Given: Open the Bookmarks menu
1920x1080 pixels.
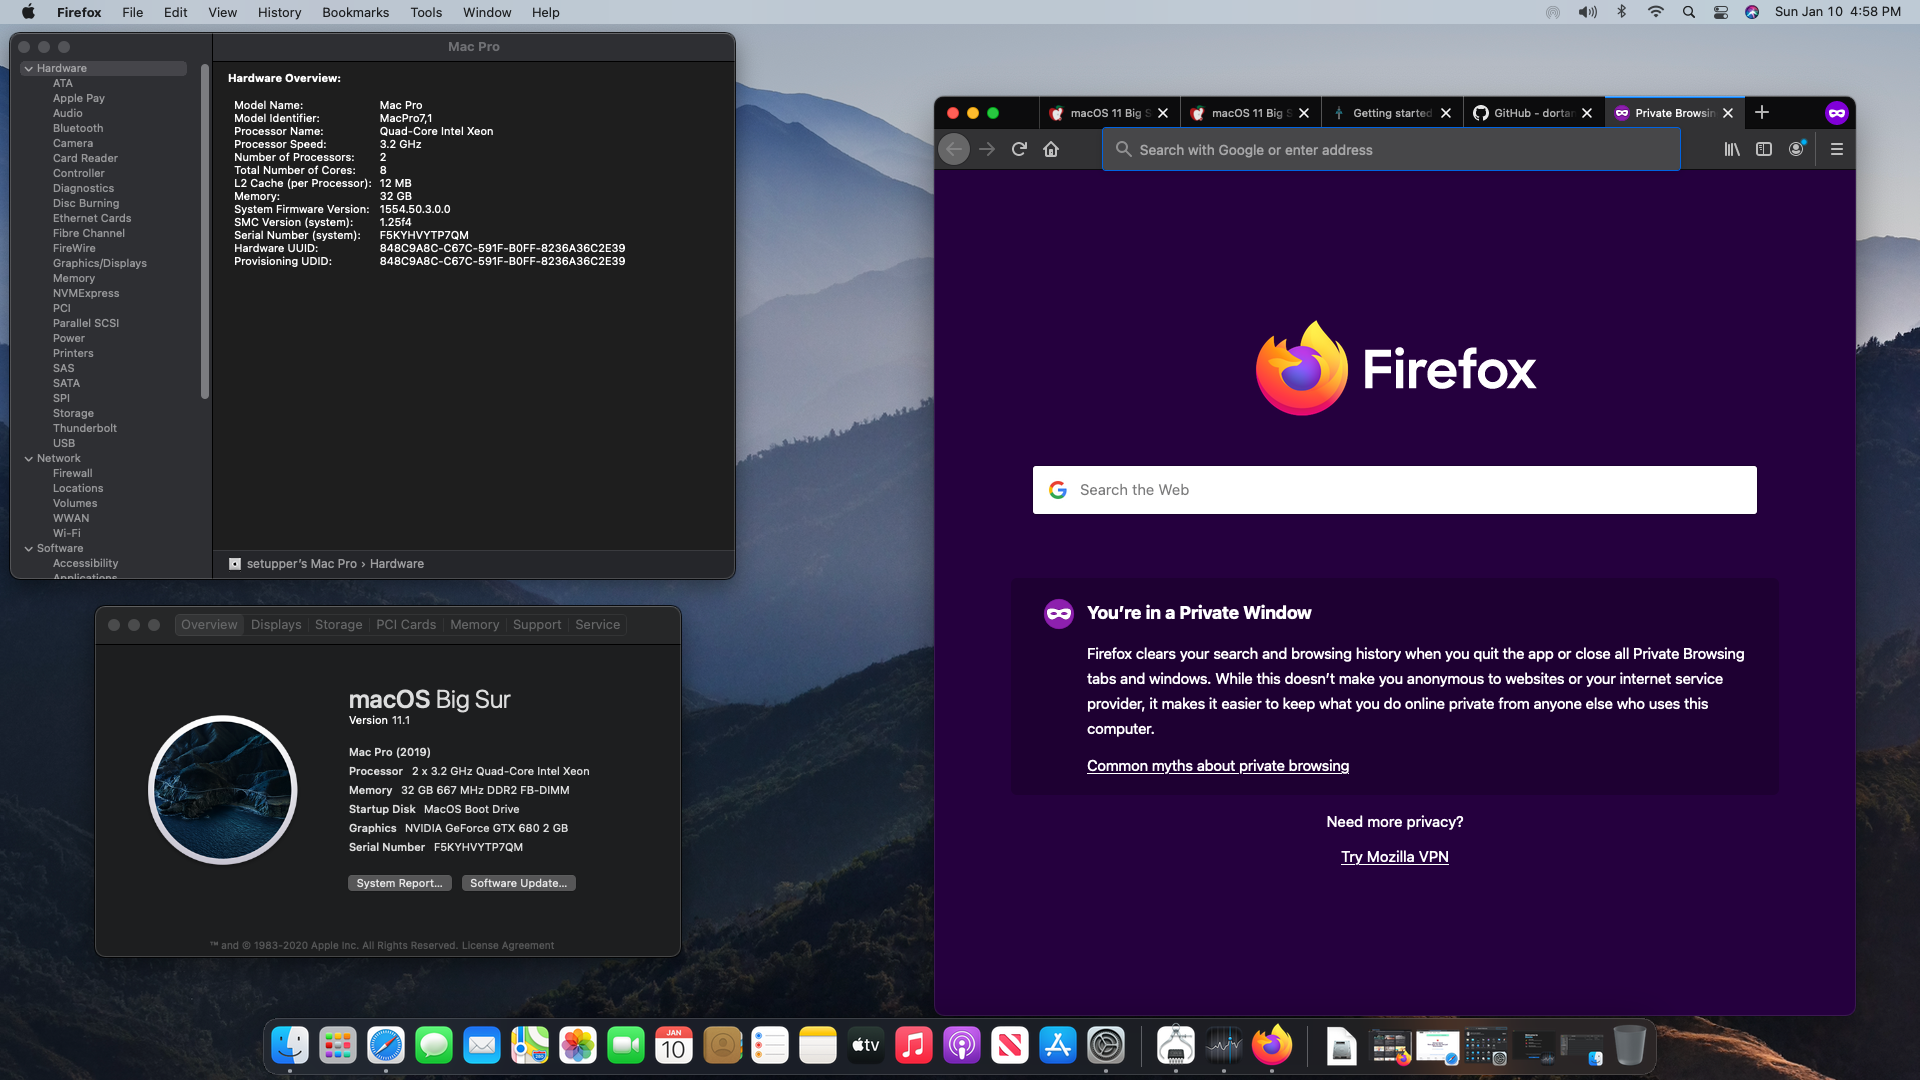Looking at the screenshot, I should coord(355,12).
